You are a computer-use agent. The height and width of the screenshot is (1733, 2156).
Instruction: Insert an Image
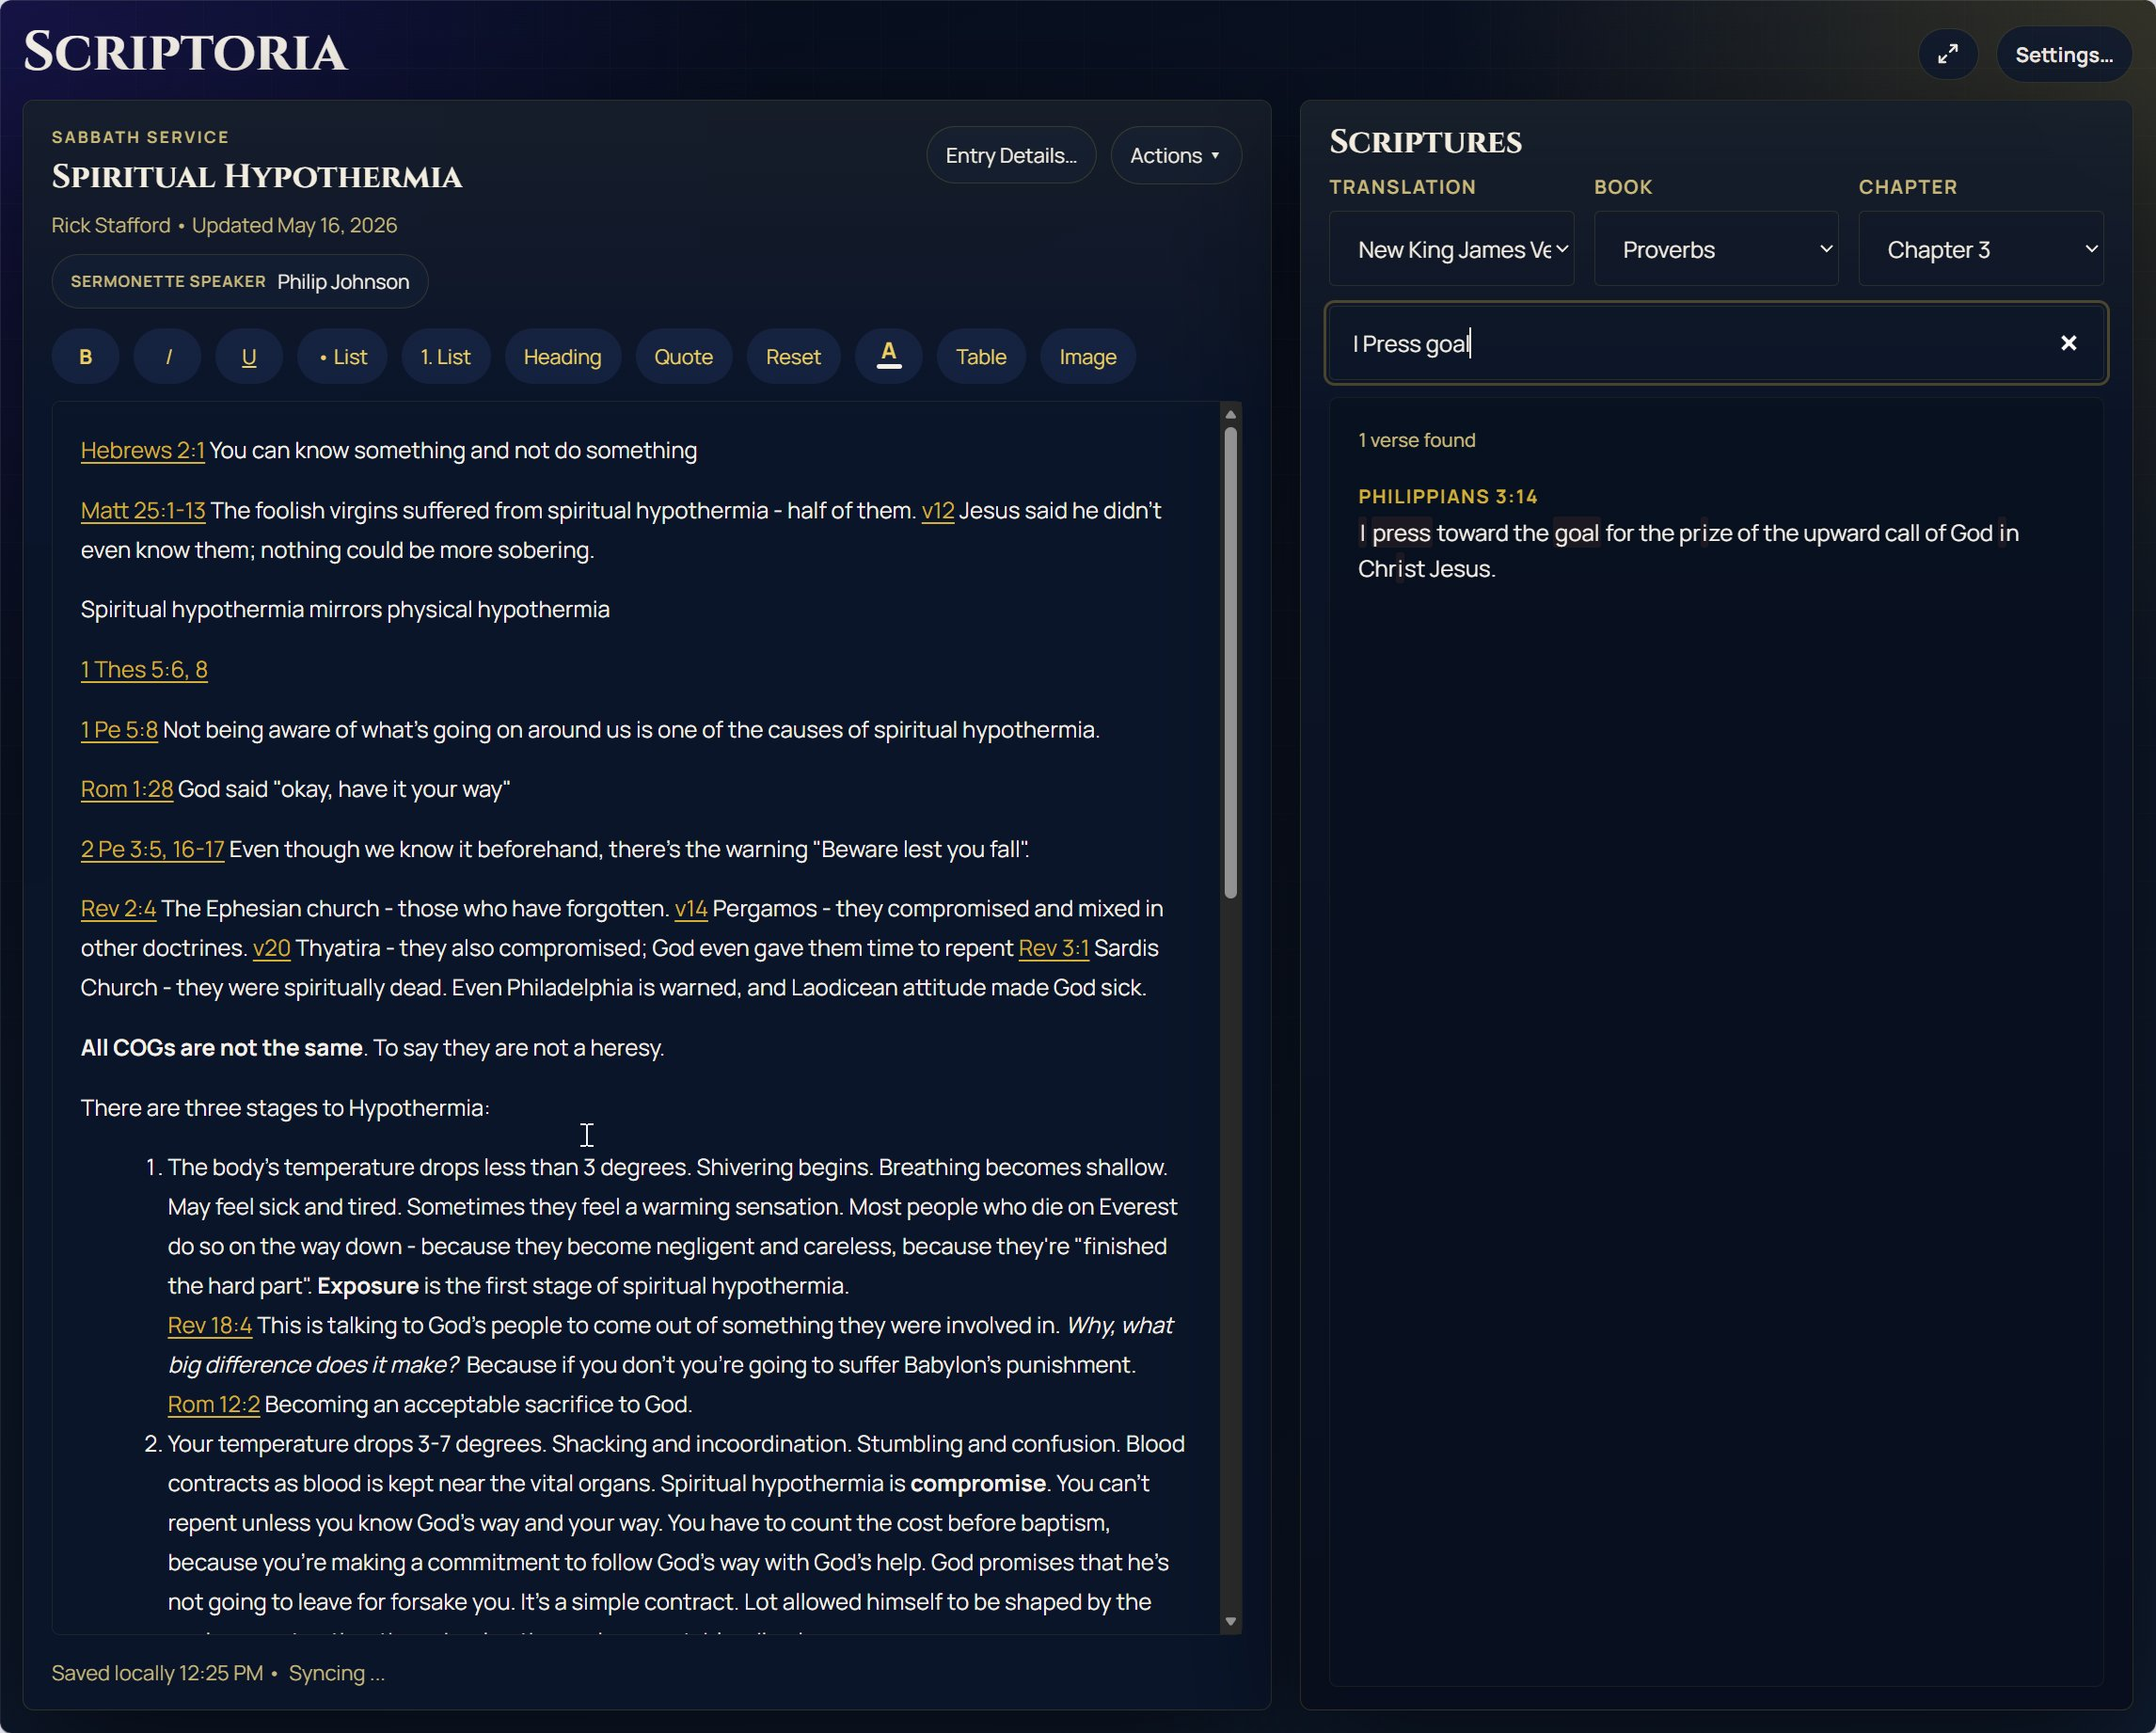point(1088,357)
